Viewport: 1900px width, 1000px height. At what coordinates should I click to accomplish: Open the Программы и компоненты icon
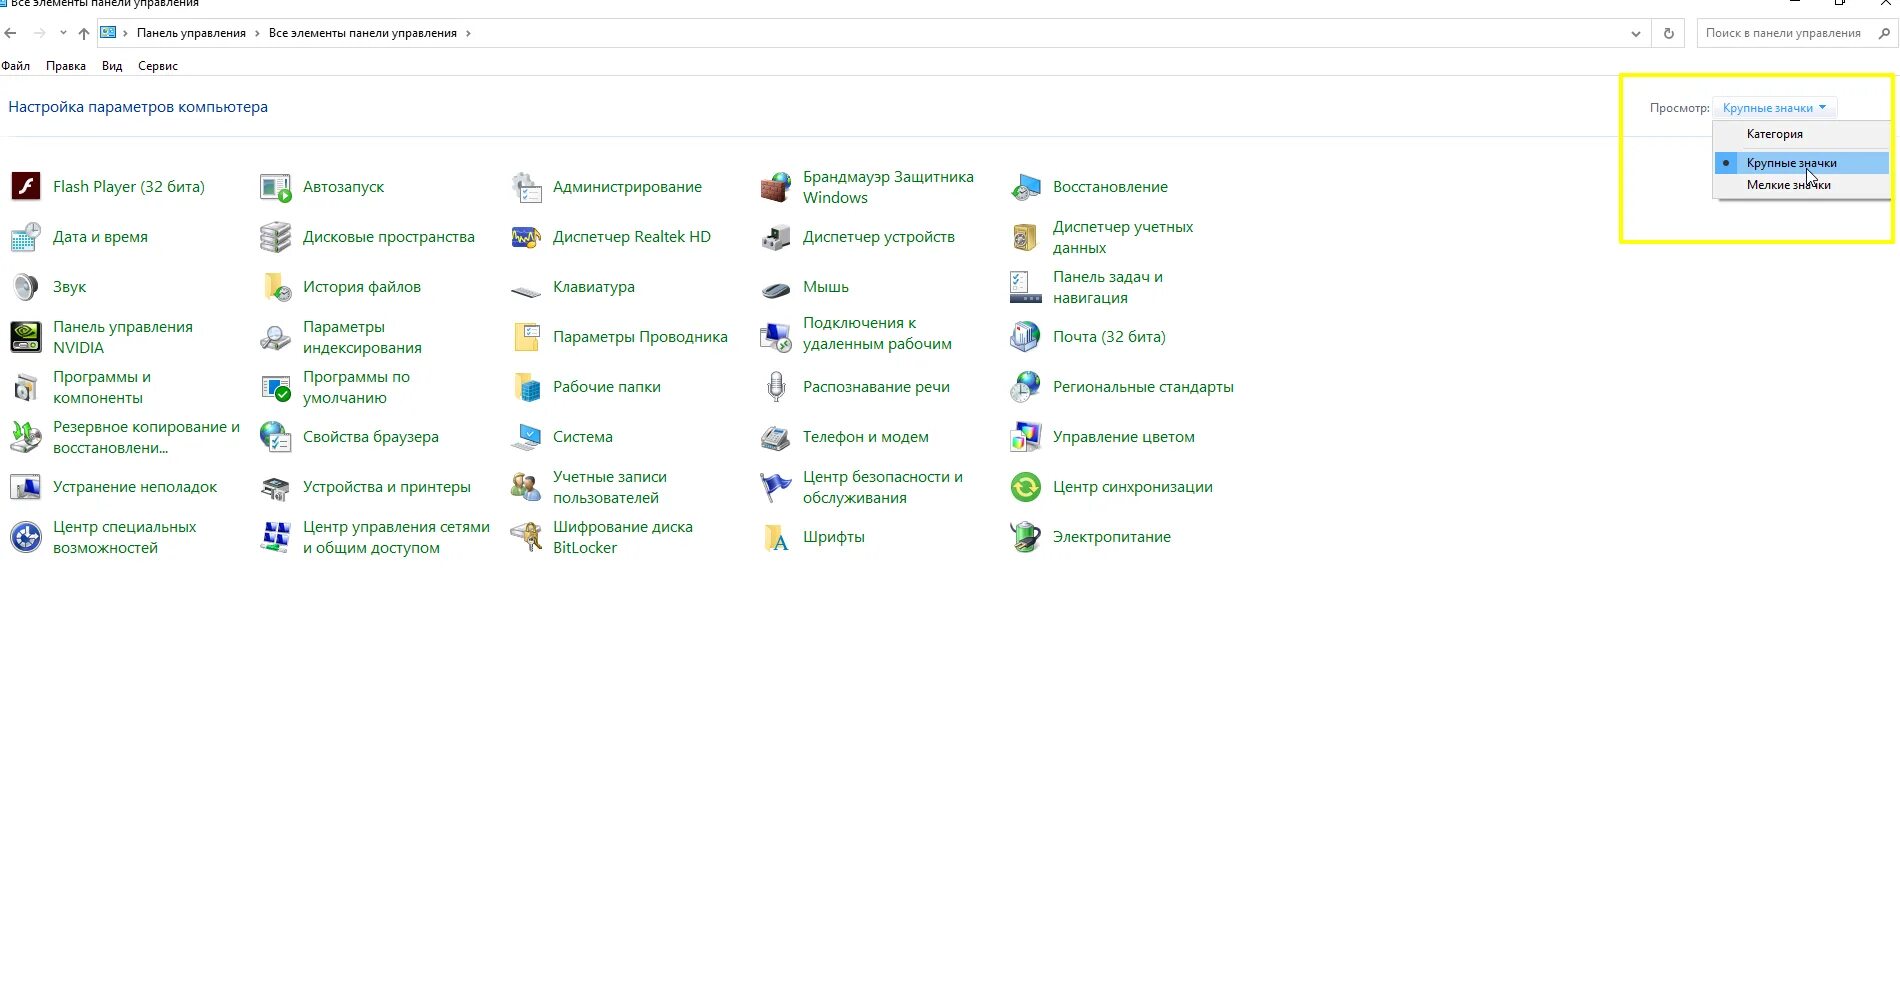click(25, 387)
